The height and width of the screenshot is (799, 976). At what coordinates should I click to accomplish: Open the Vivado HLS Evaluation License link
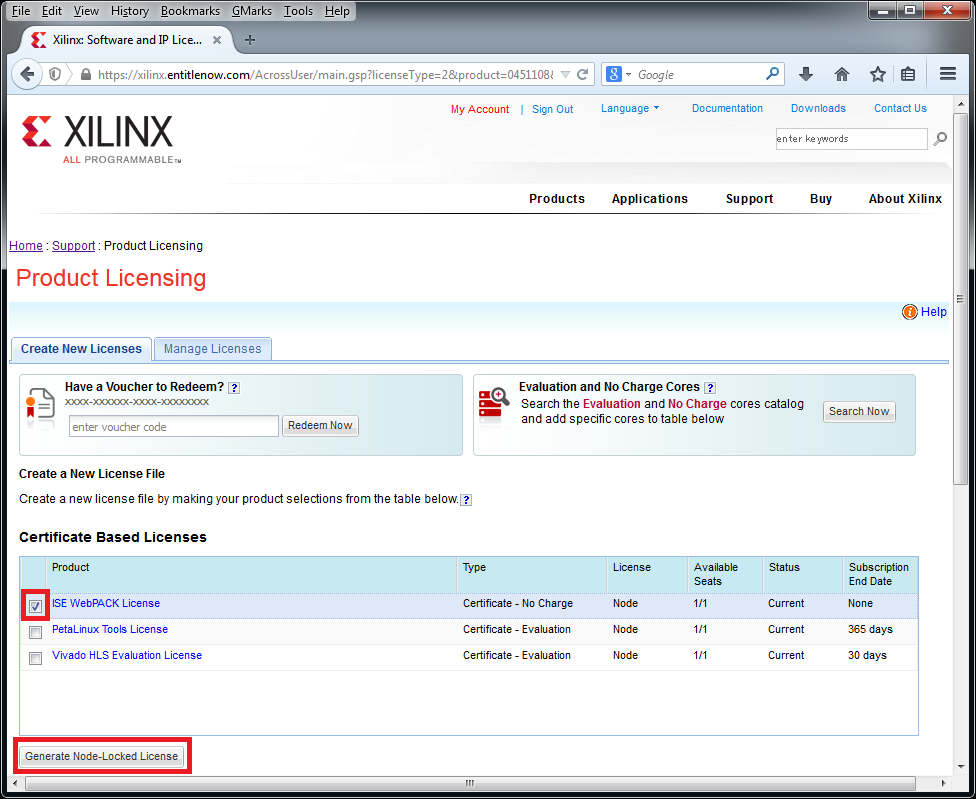pos(127,656)
